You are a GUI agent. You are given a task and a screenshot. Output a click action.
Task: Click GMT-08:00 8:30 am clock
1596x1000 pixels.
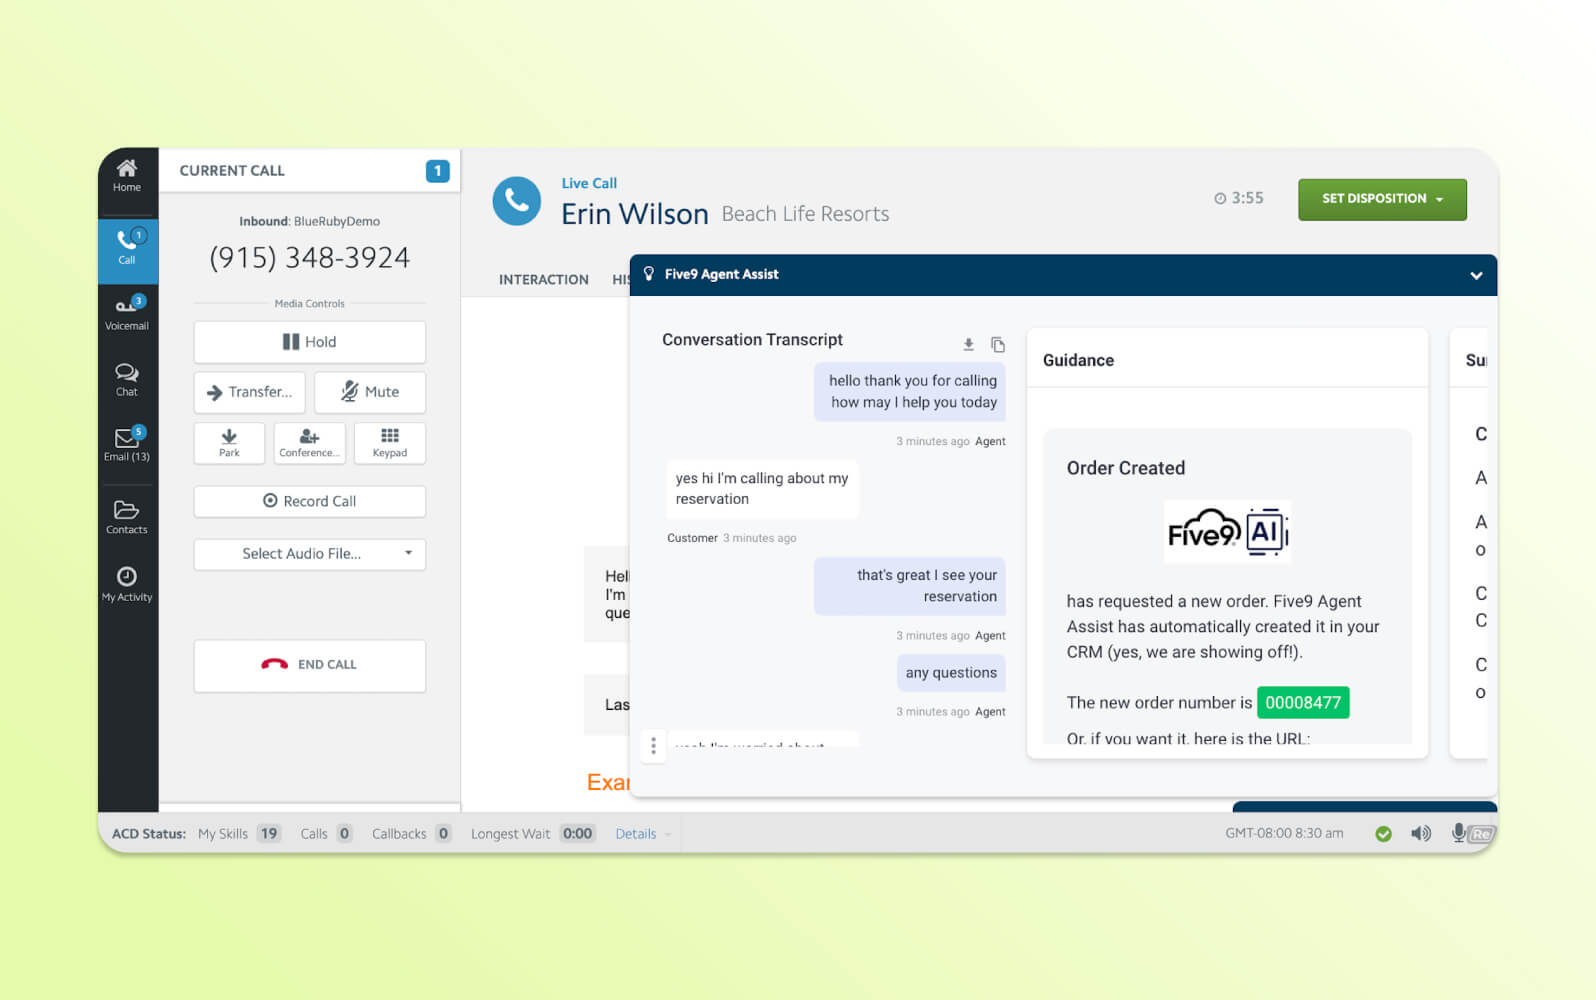[1284, 833]
